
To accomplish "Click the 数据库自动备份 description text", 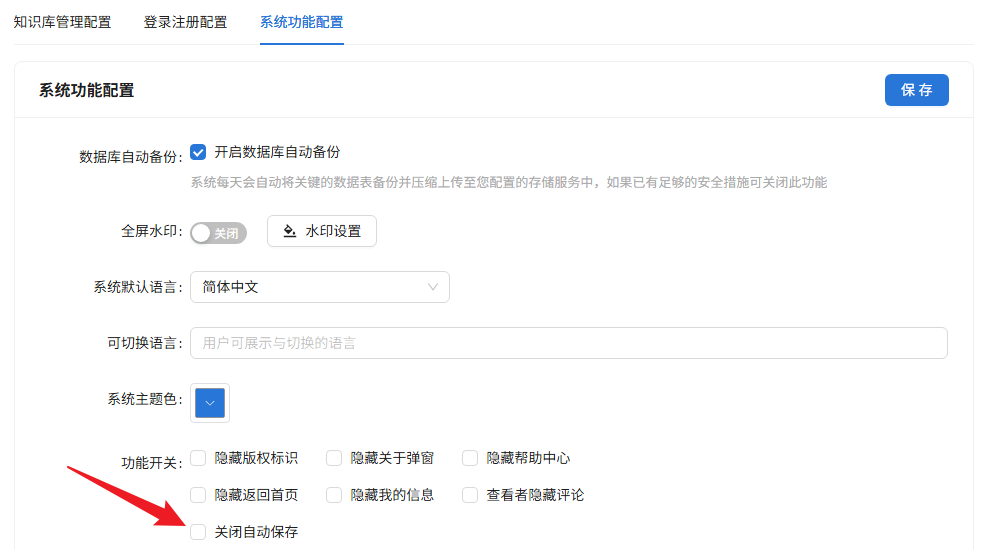I will (508, 182).
